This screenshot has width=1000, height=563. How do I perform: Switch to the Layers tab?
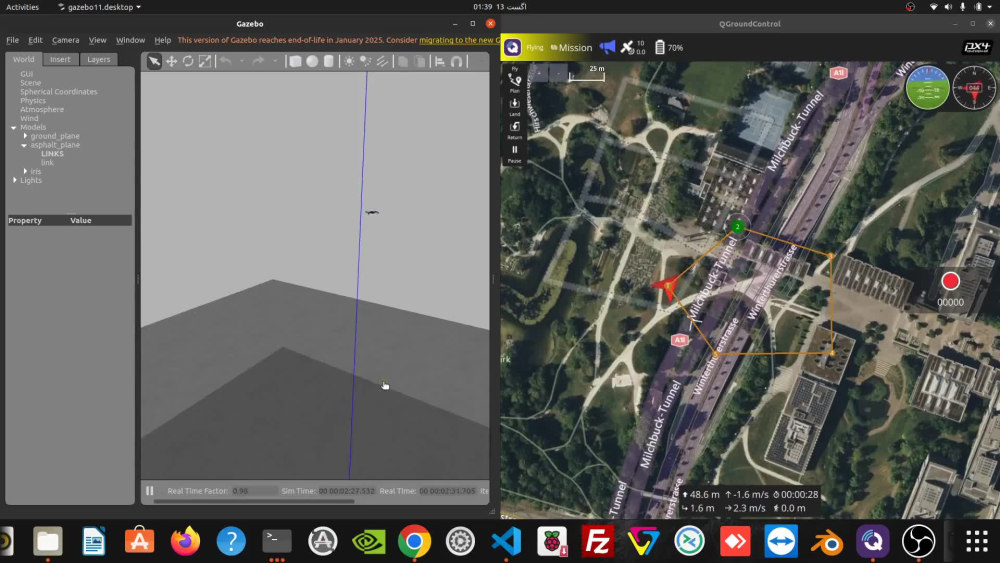98,59
